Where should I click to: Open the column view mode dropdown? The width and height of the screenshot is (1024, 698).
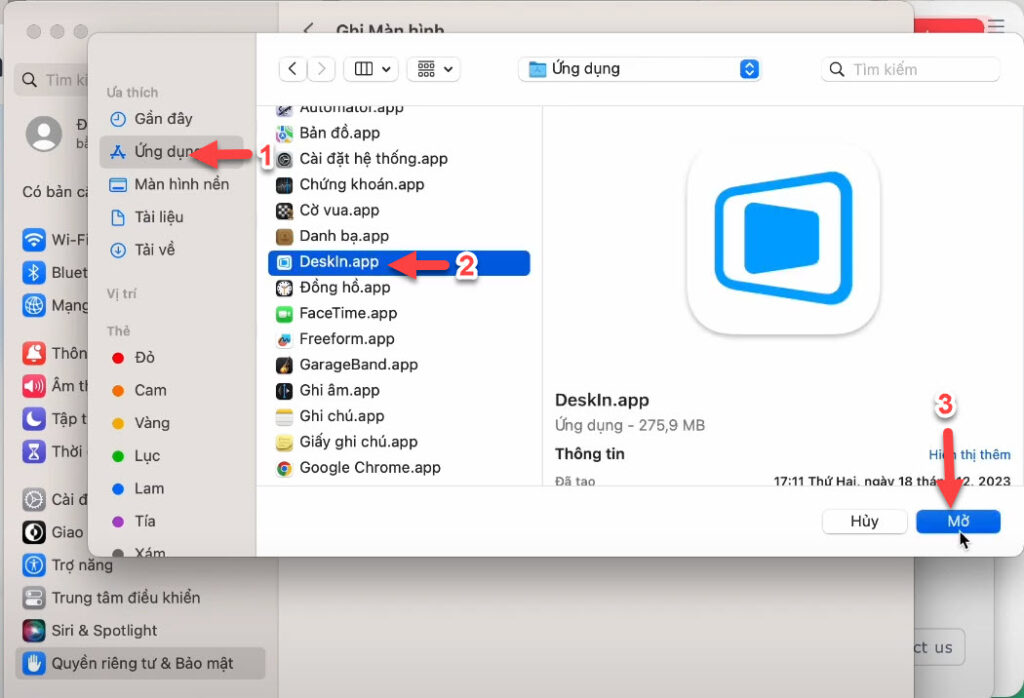(x=371, y=69)
